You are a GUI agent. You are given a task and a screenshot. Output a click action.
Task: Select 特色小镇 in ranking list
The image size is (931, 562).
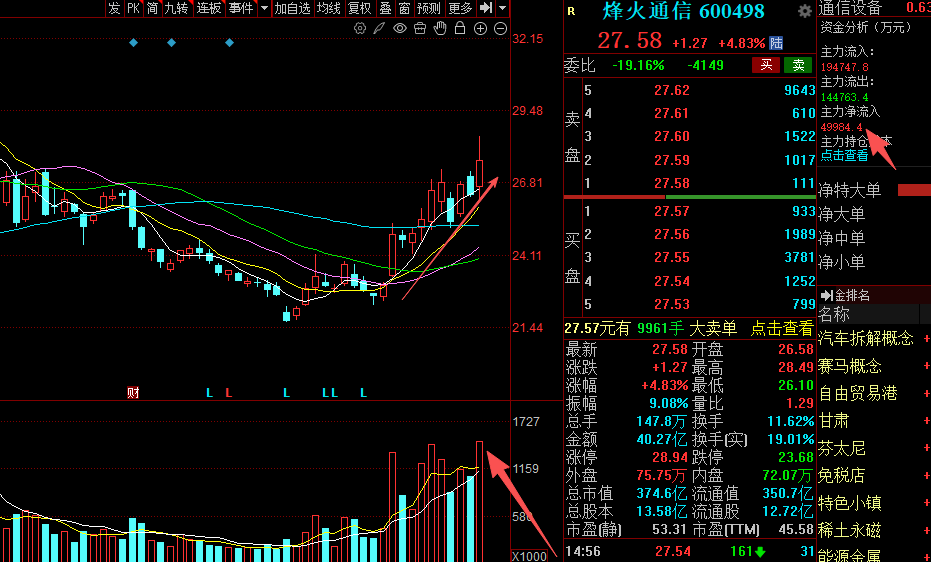(x=850, y=503)
